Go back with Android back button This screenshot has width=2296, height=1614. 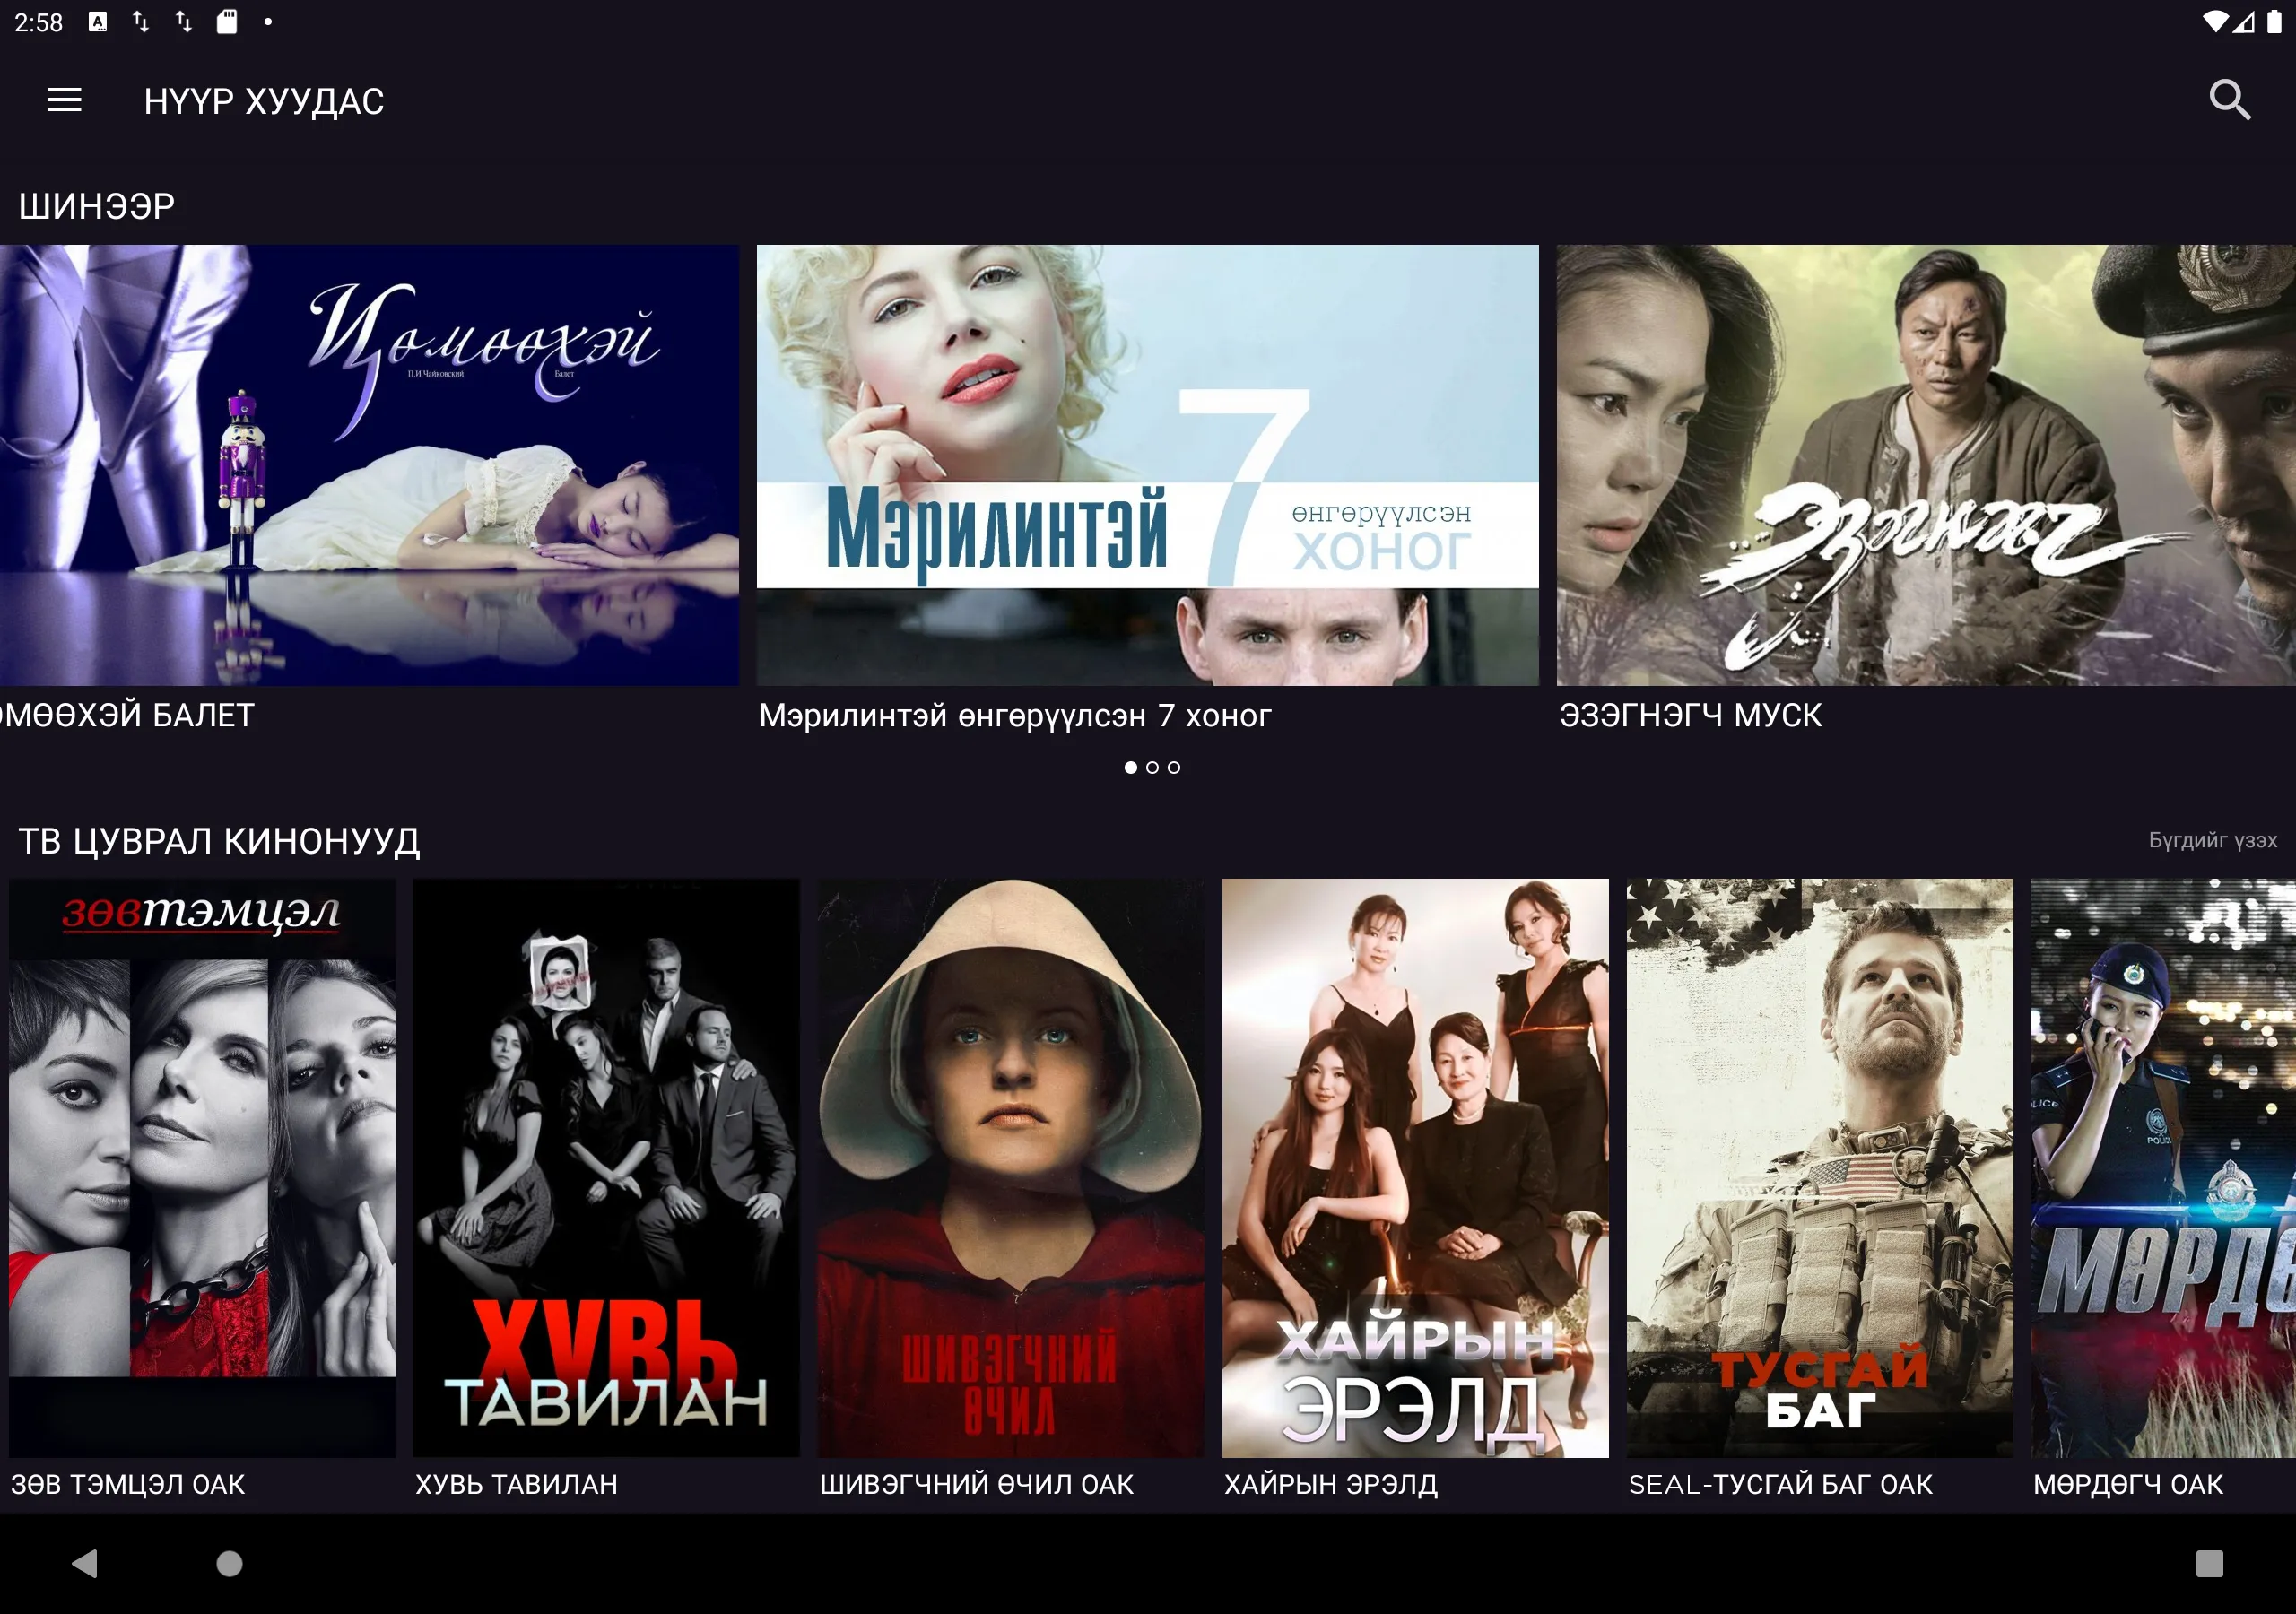85,1563
